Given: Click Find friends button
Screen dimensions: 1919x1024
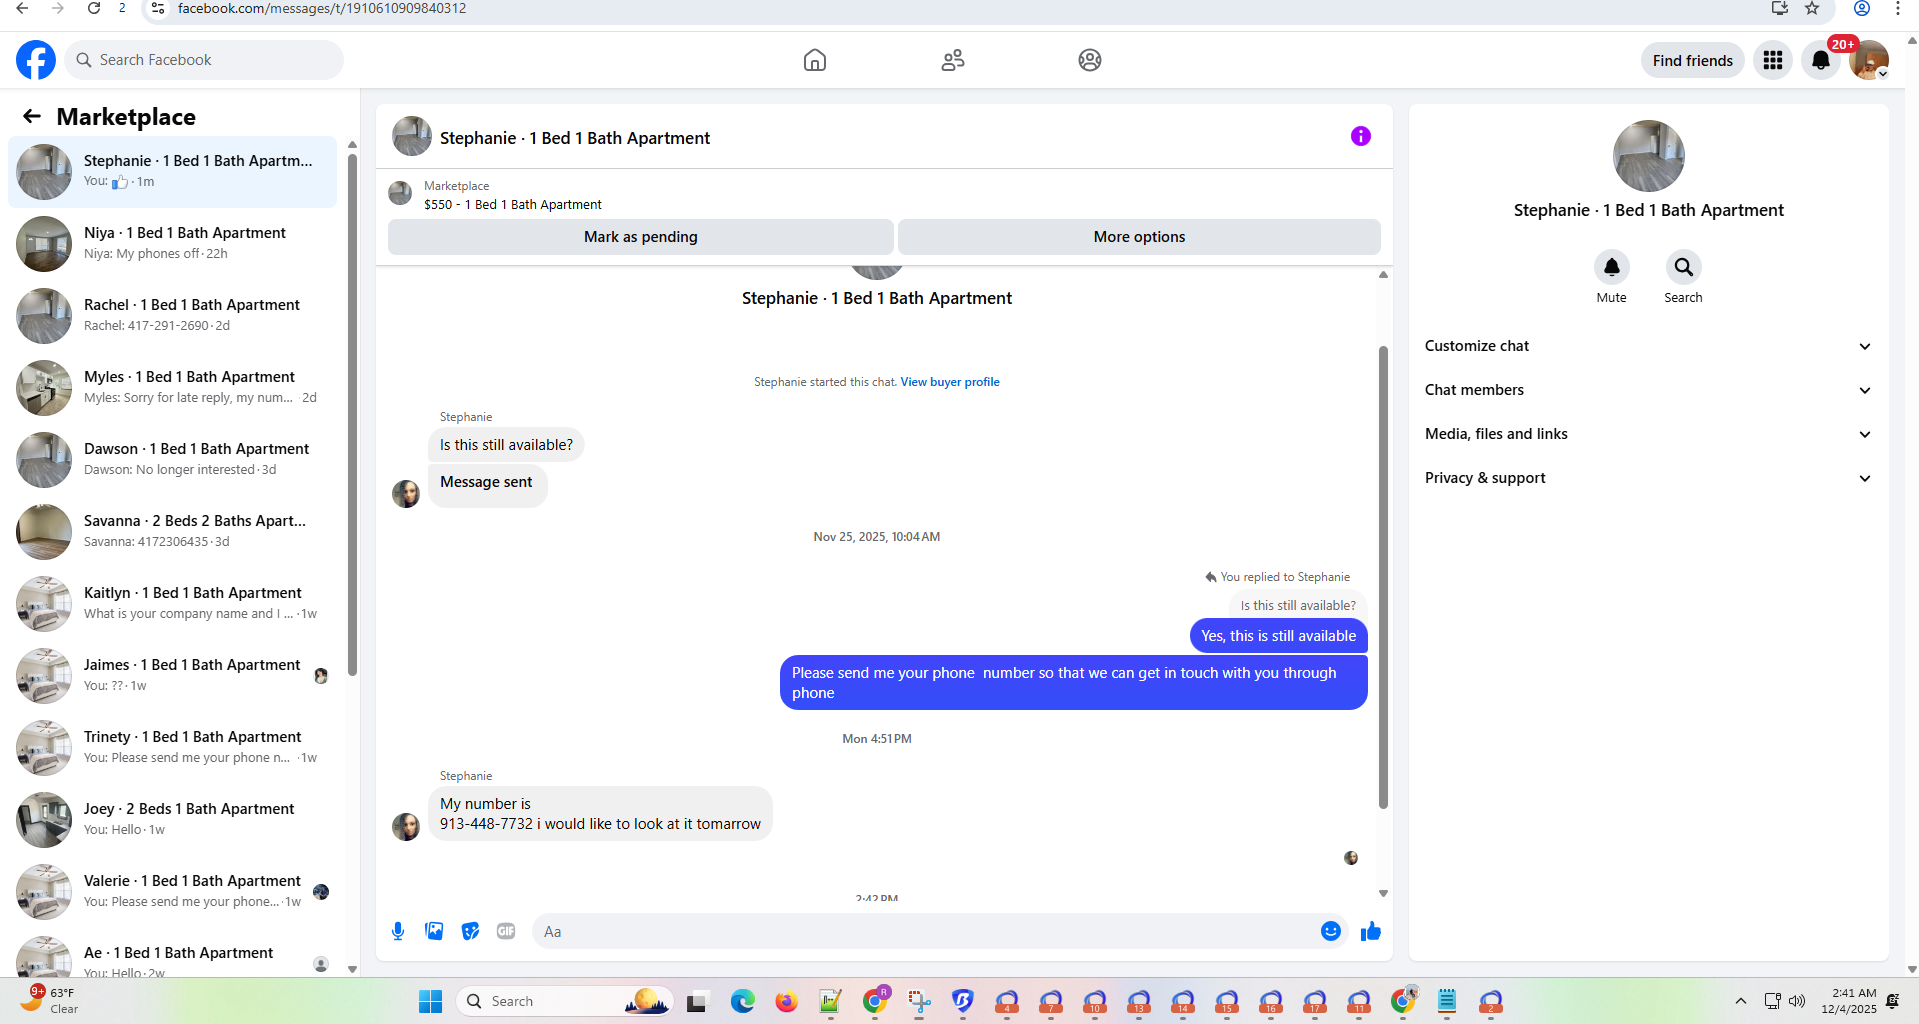Looking at the screenshot, I should tap(1692, 60).
